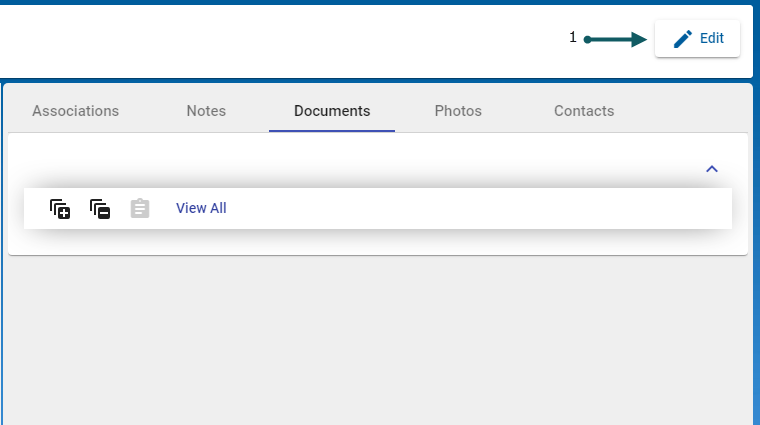Show the Contacts tab
This screenshot has height=425, width=760.
584,111
